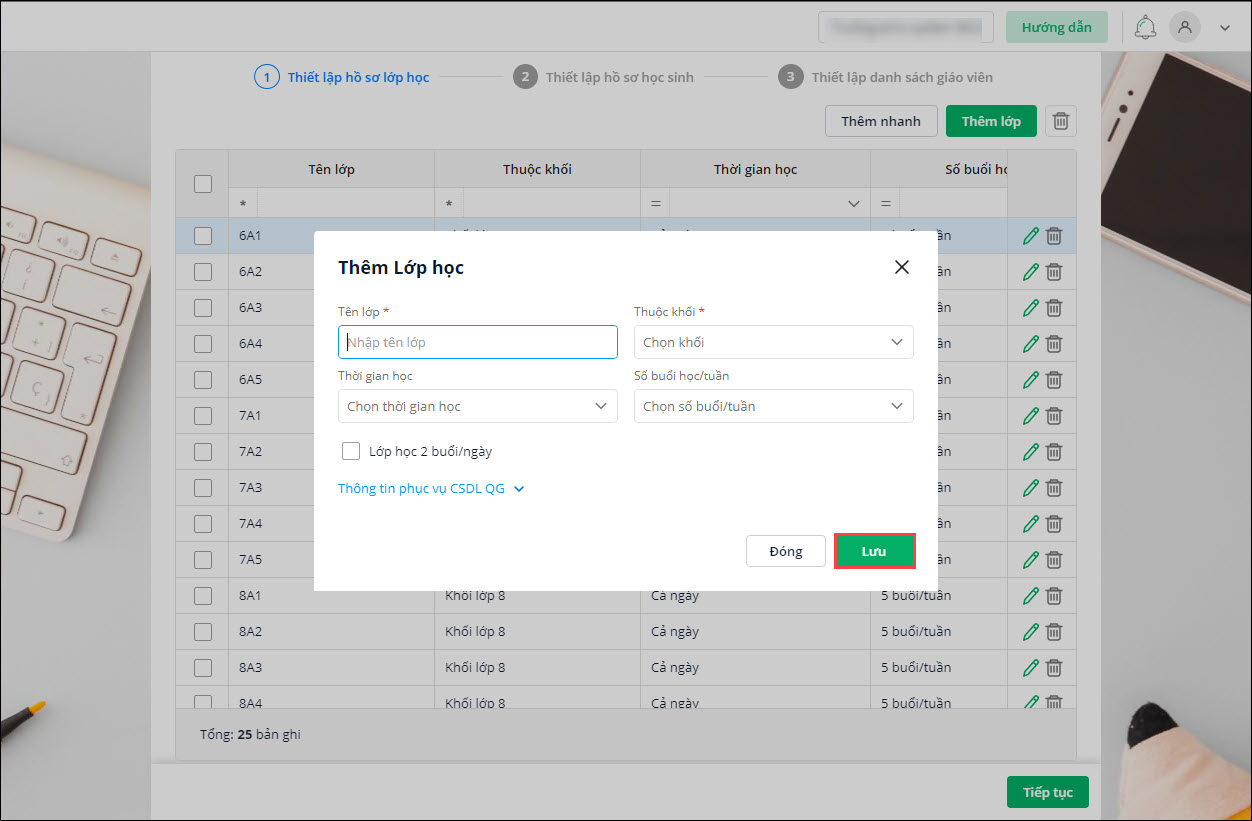Viewport: 1252px width, 821px height.
Task: Open the Thời gian học dropdown in dialog
Action: coord(478,406)
